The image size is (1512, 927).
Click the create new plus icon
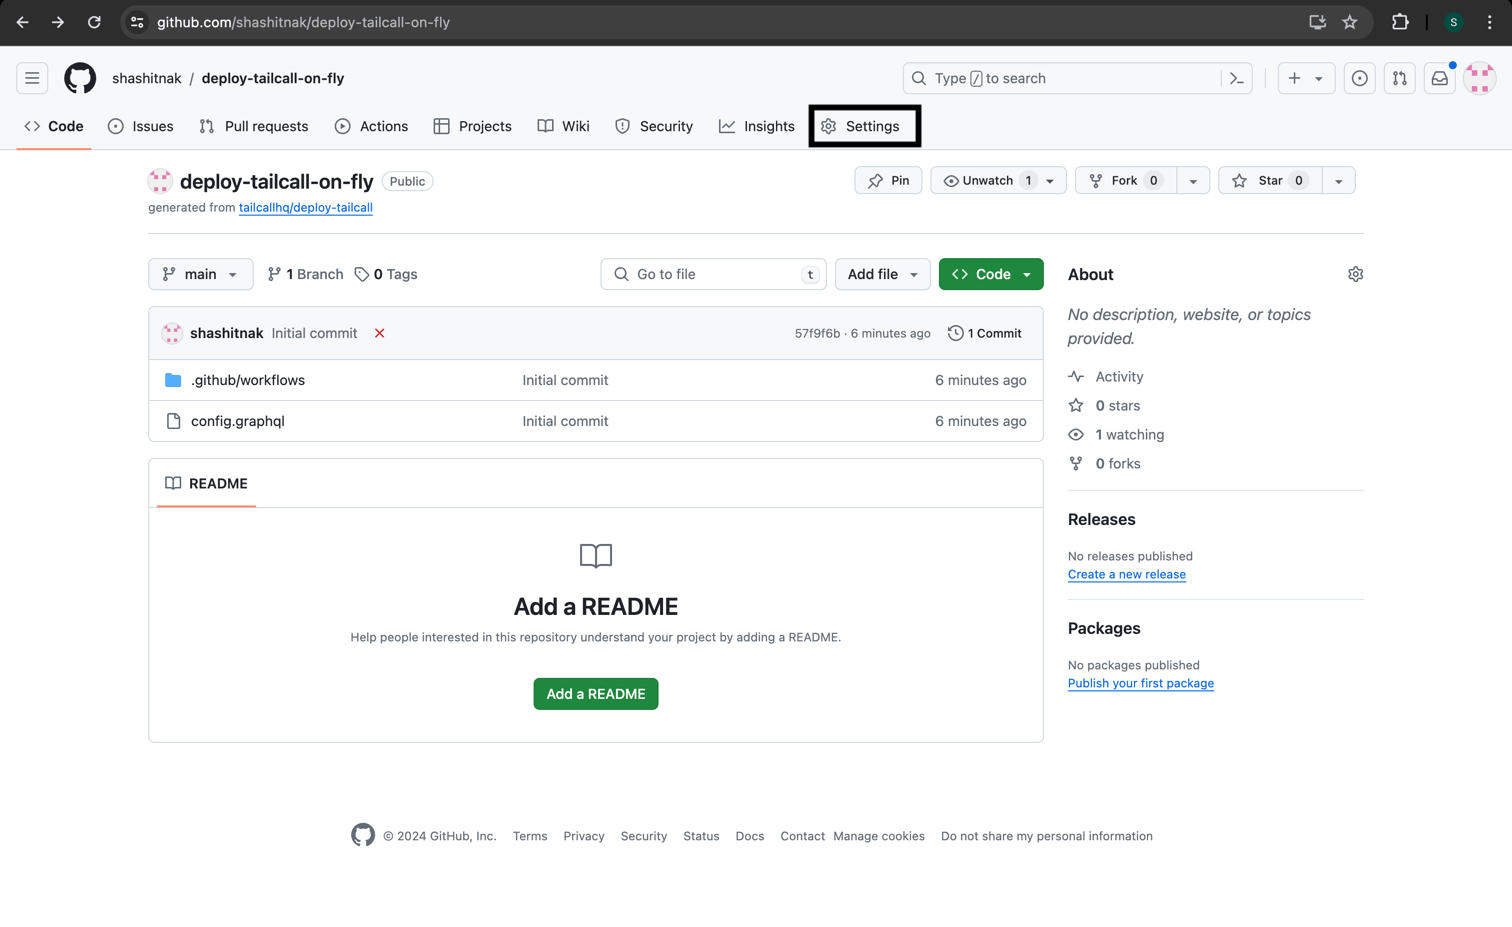point(1294,78)
